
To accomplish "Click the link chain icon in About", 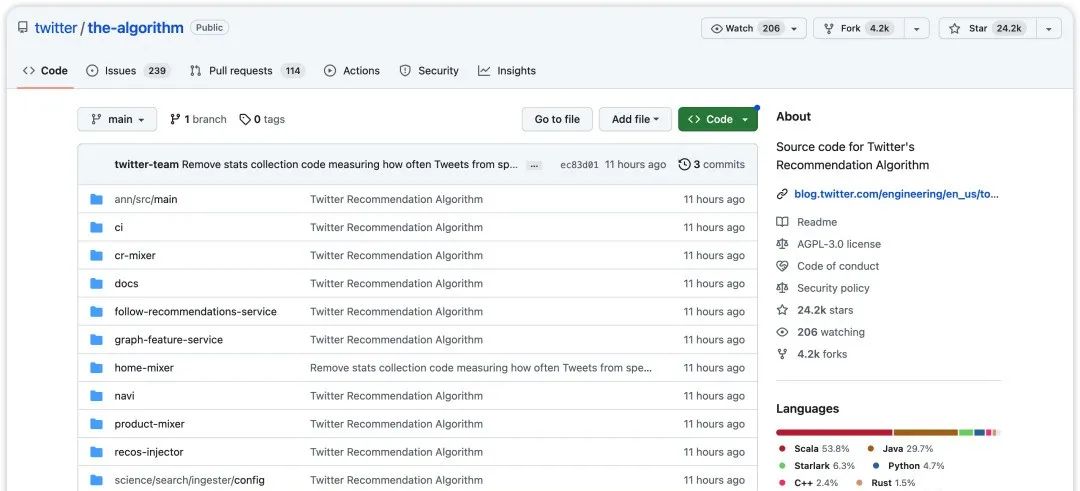I will pyautogui.click(x=782, y=194).
